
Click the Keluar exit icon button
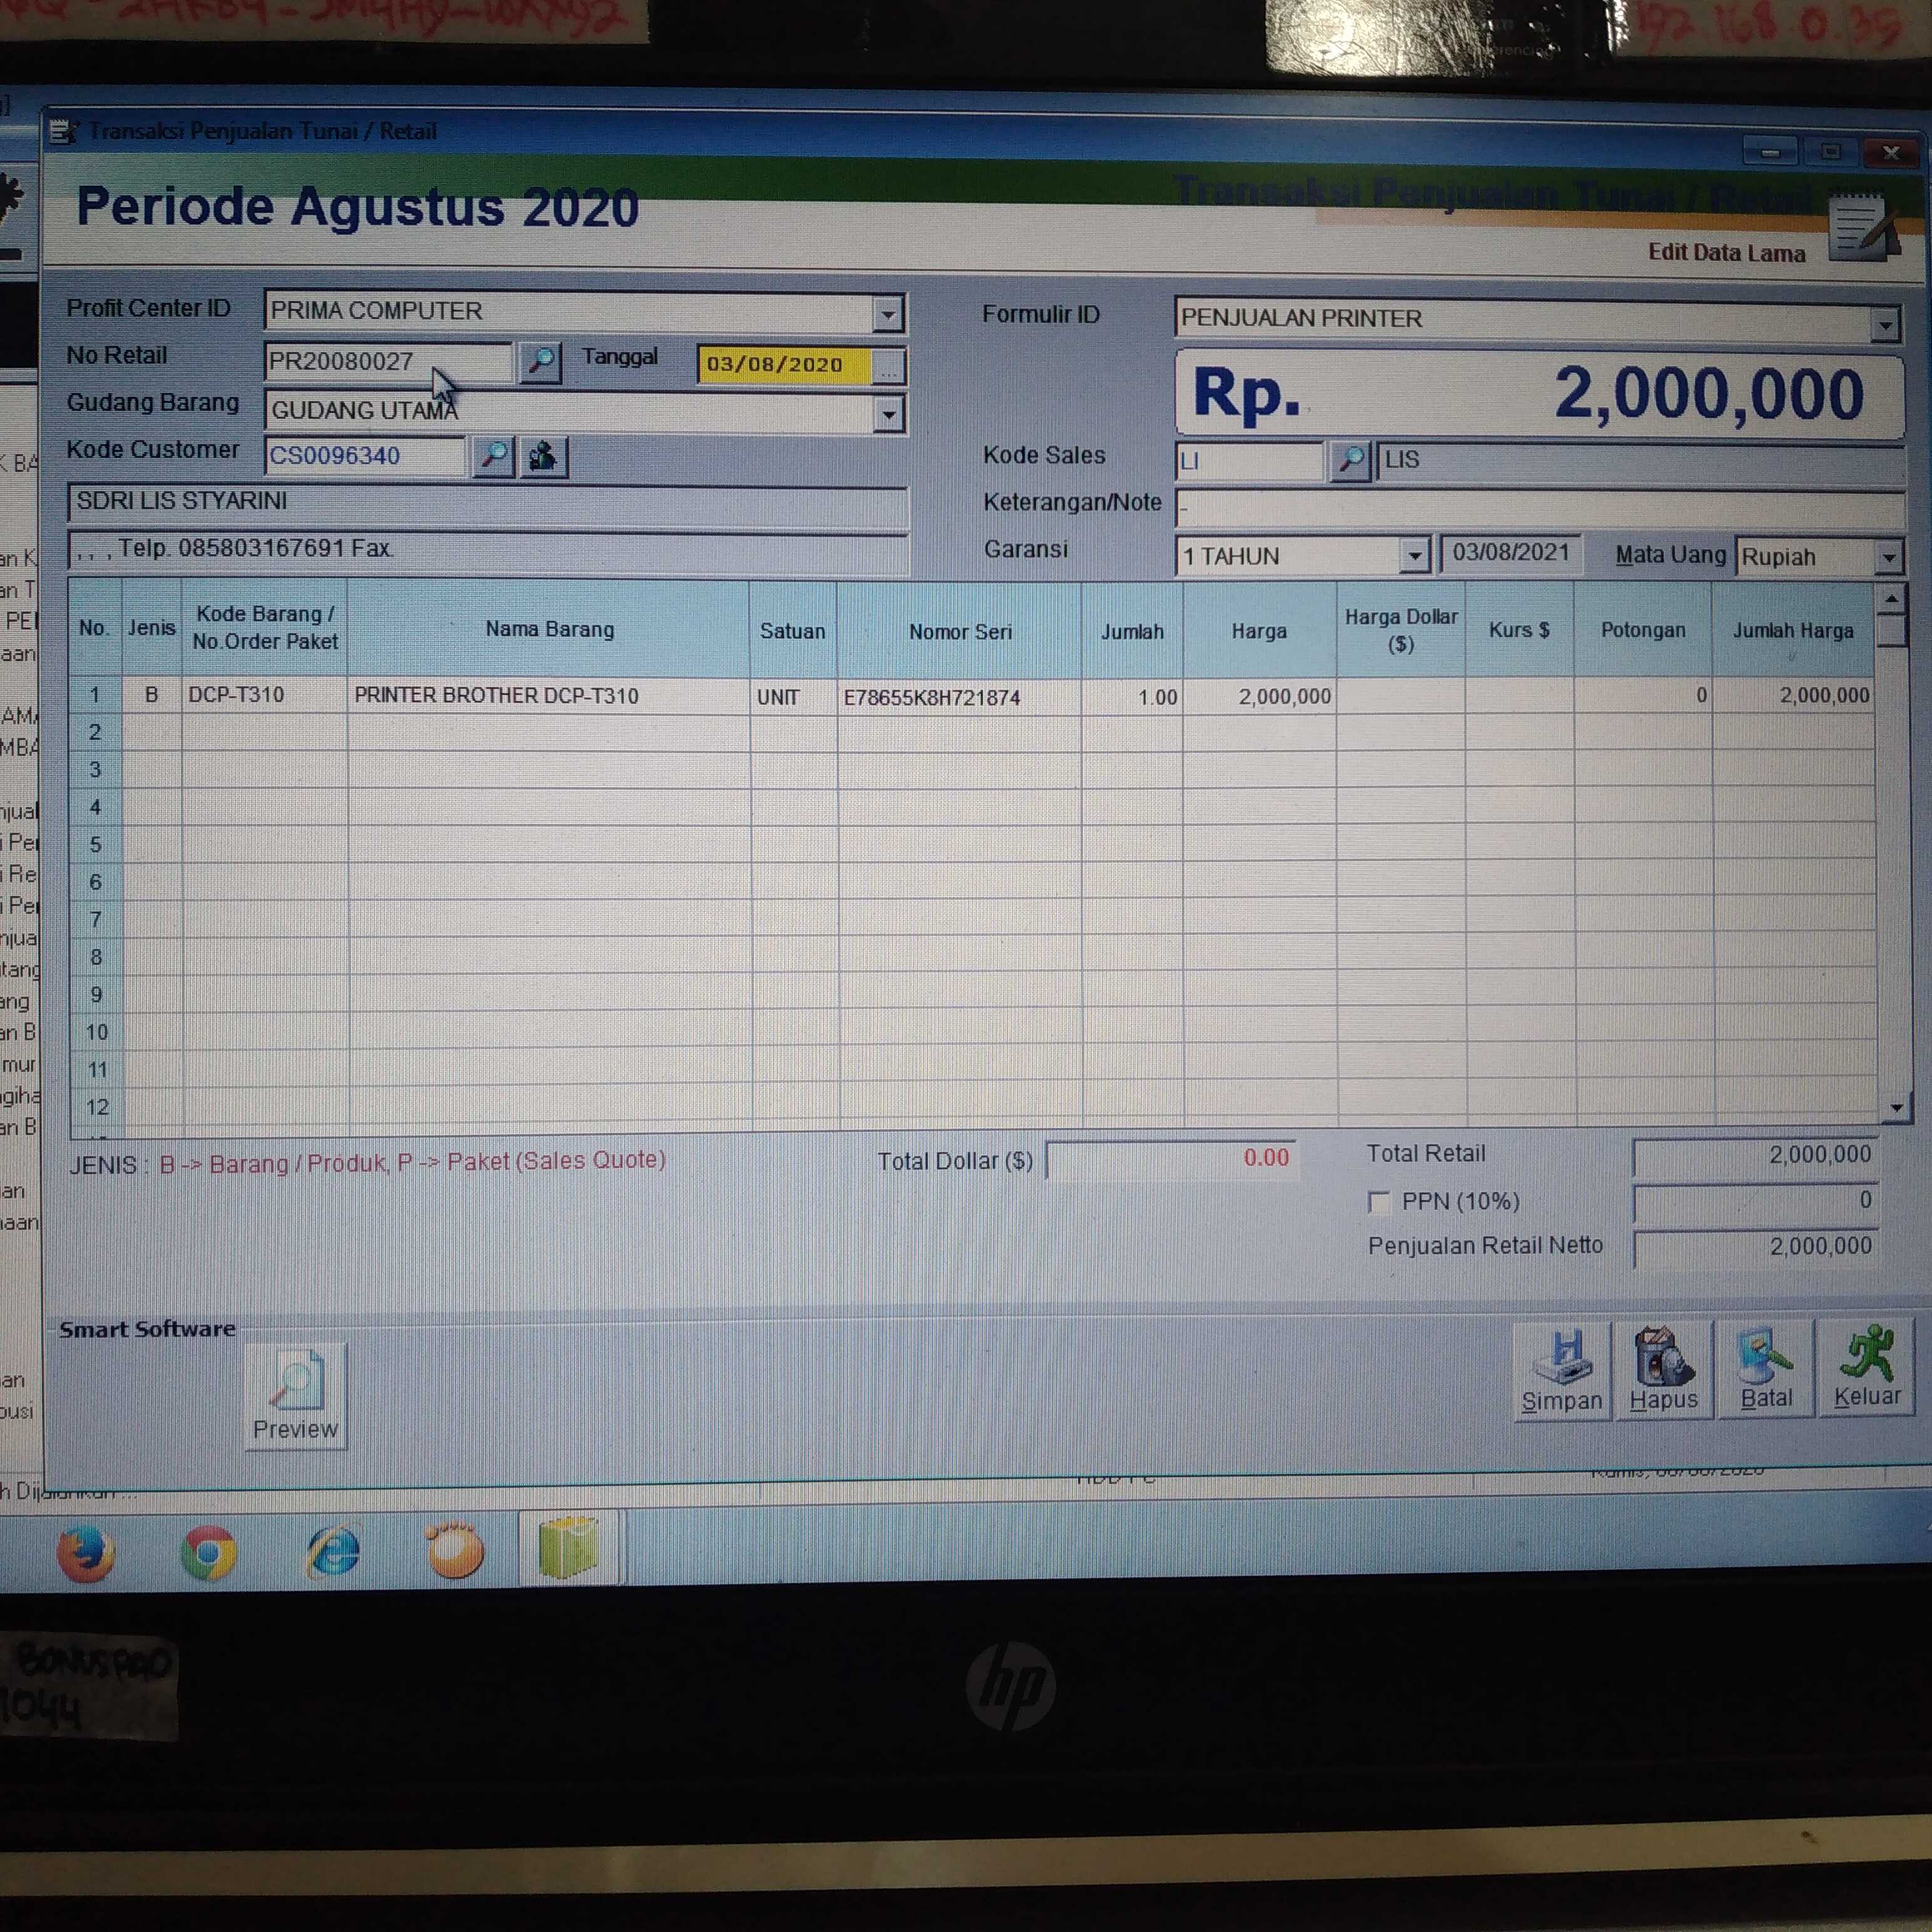coord(1866,1367)
